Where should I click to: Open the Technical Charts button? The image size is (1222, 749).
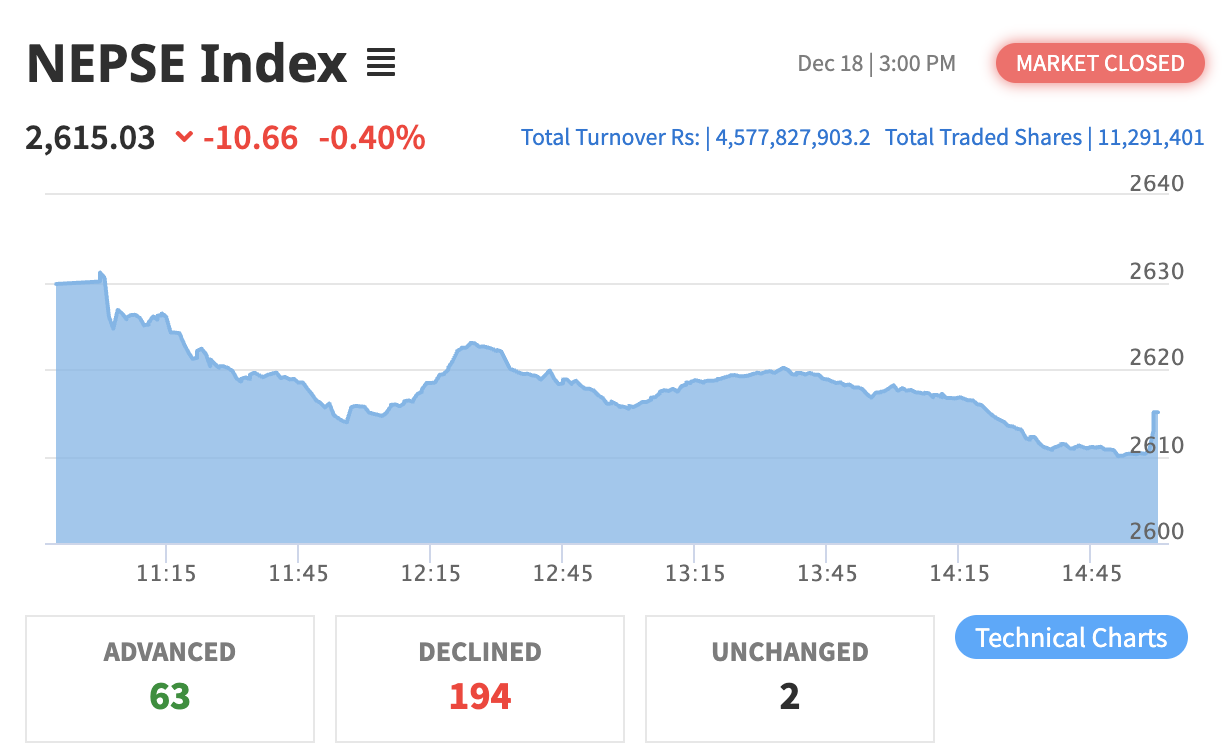[x=1071, y=638]
